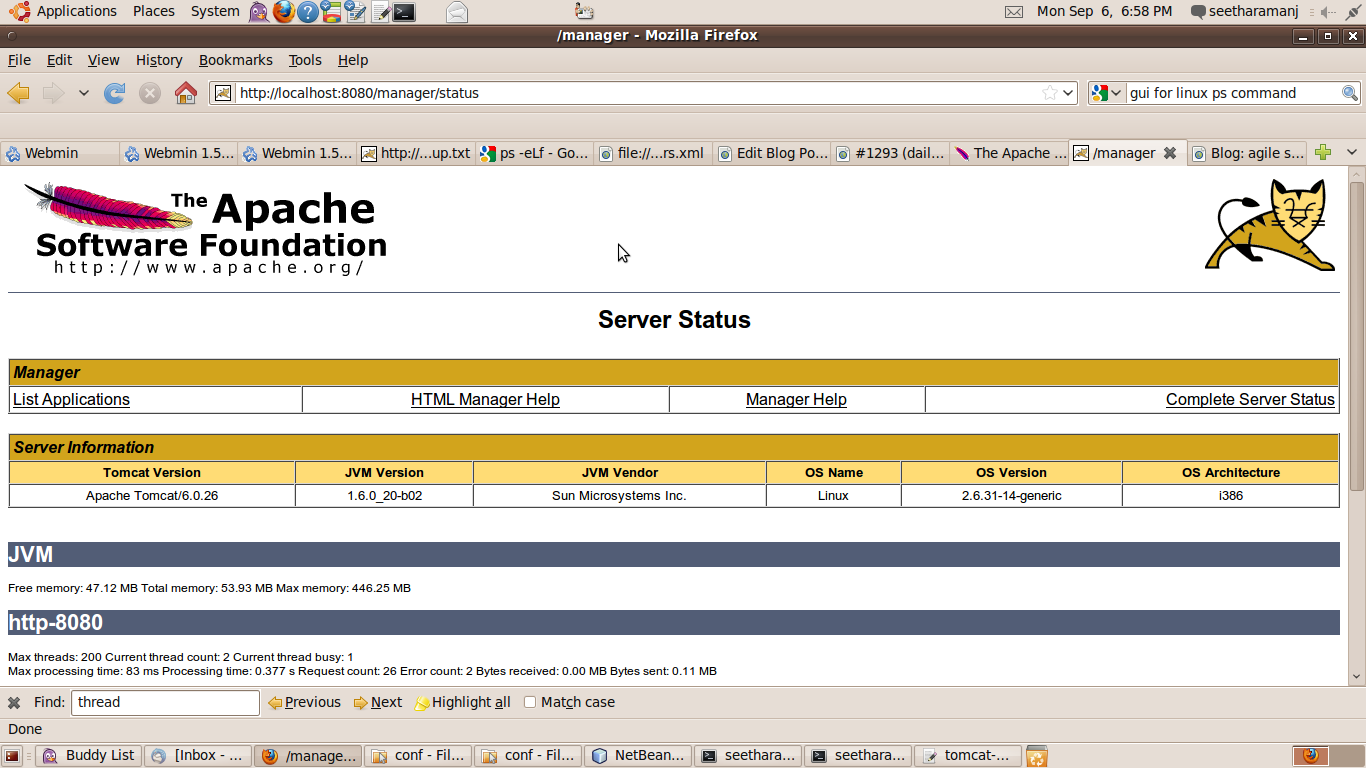The height and width of the screenshot is (768, 1366).
Task: Open the seetharamanj user menu
Action: click(x=1245, y=11)
